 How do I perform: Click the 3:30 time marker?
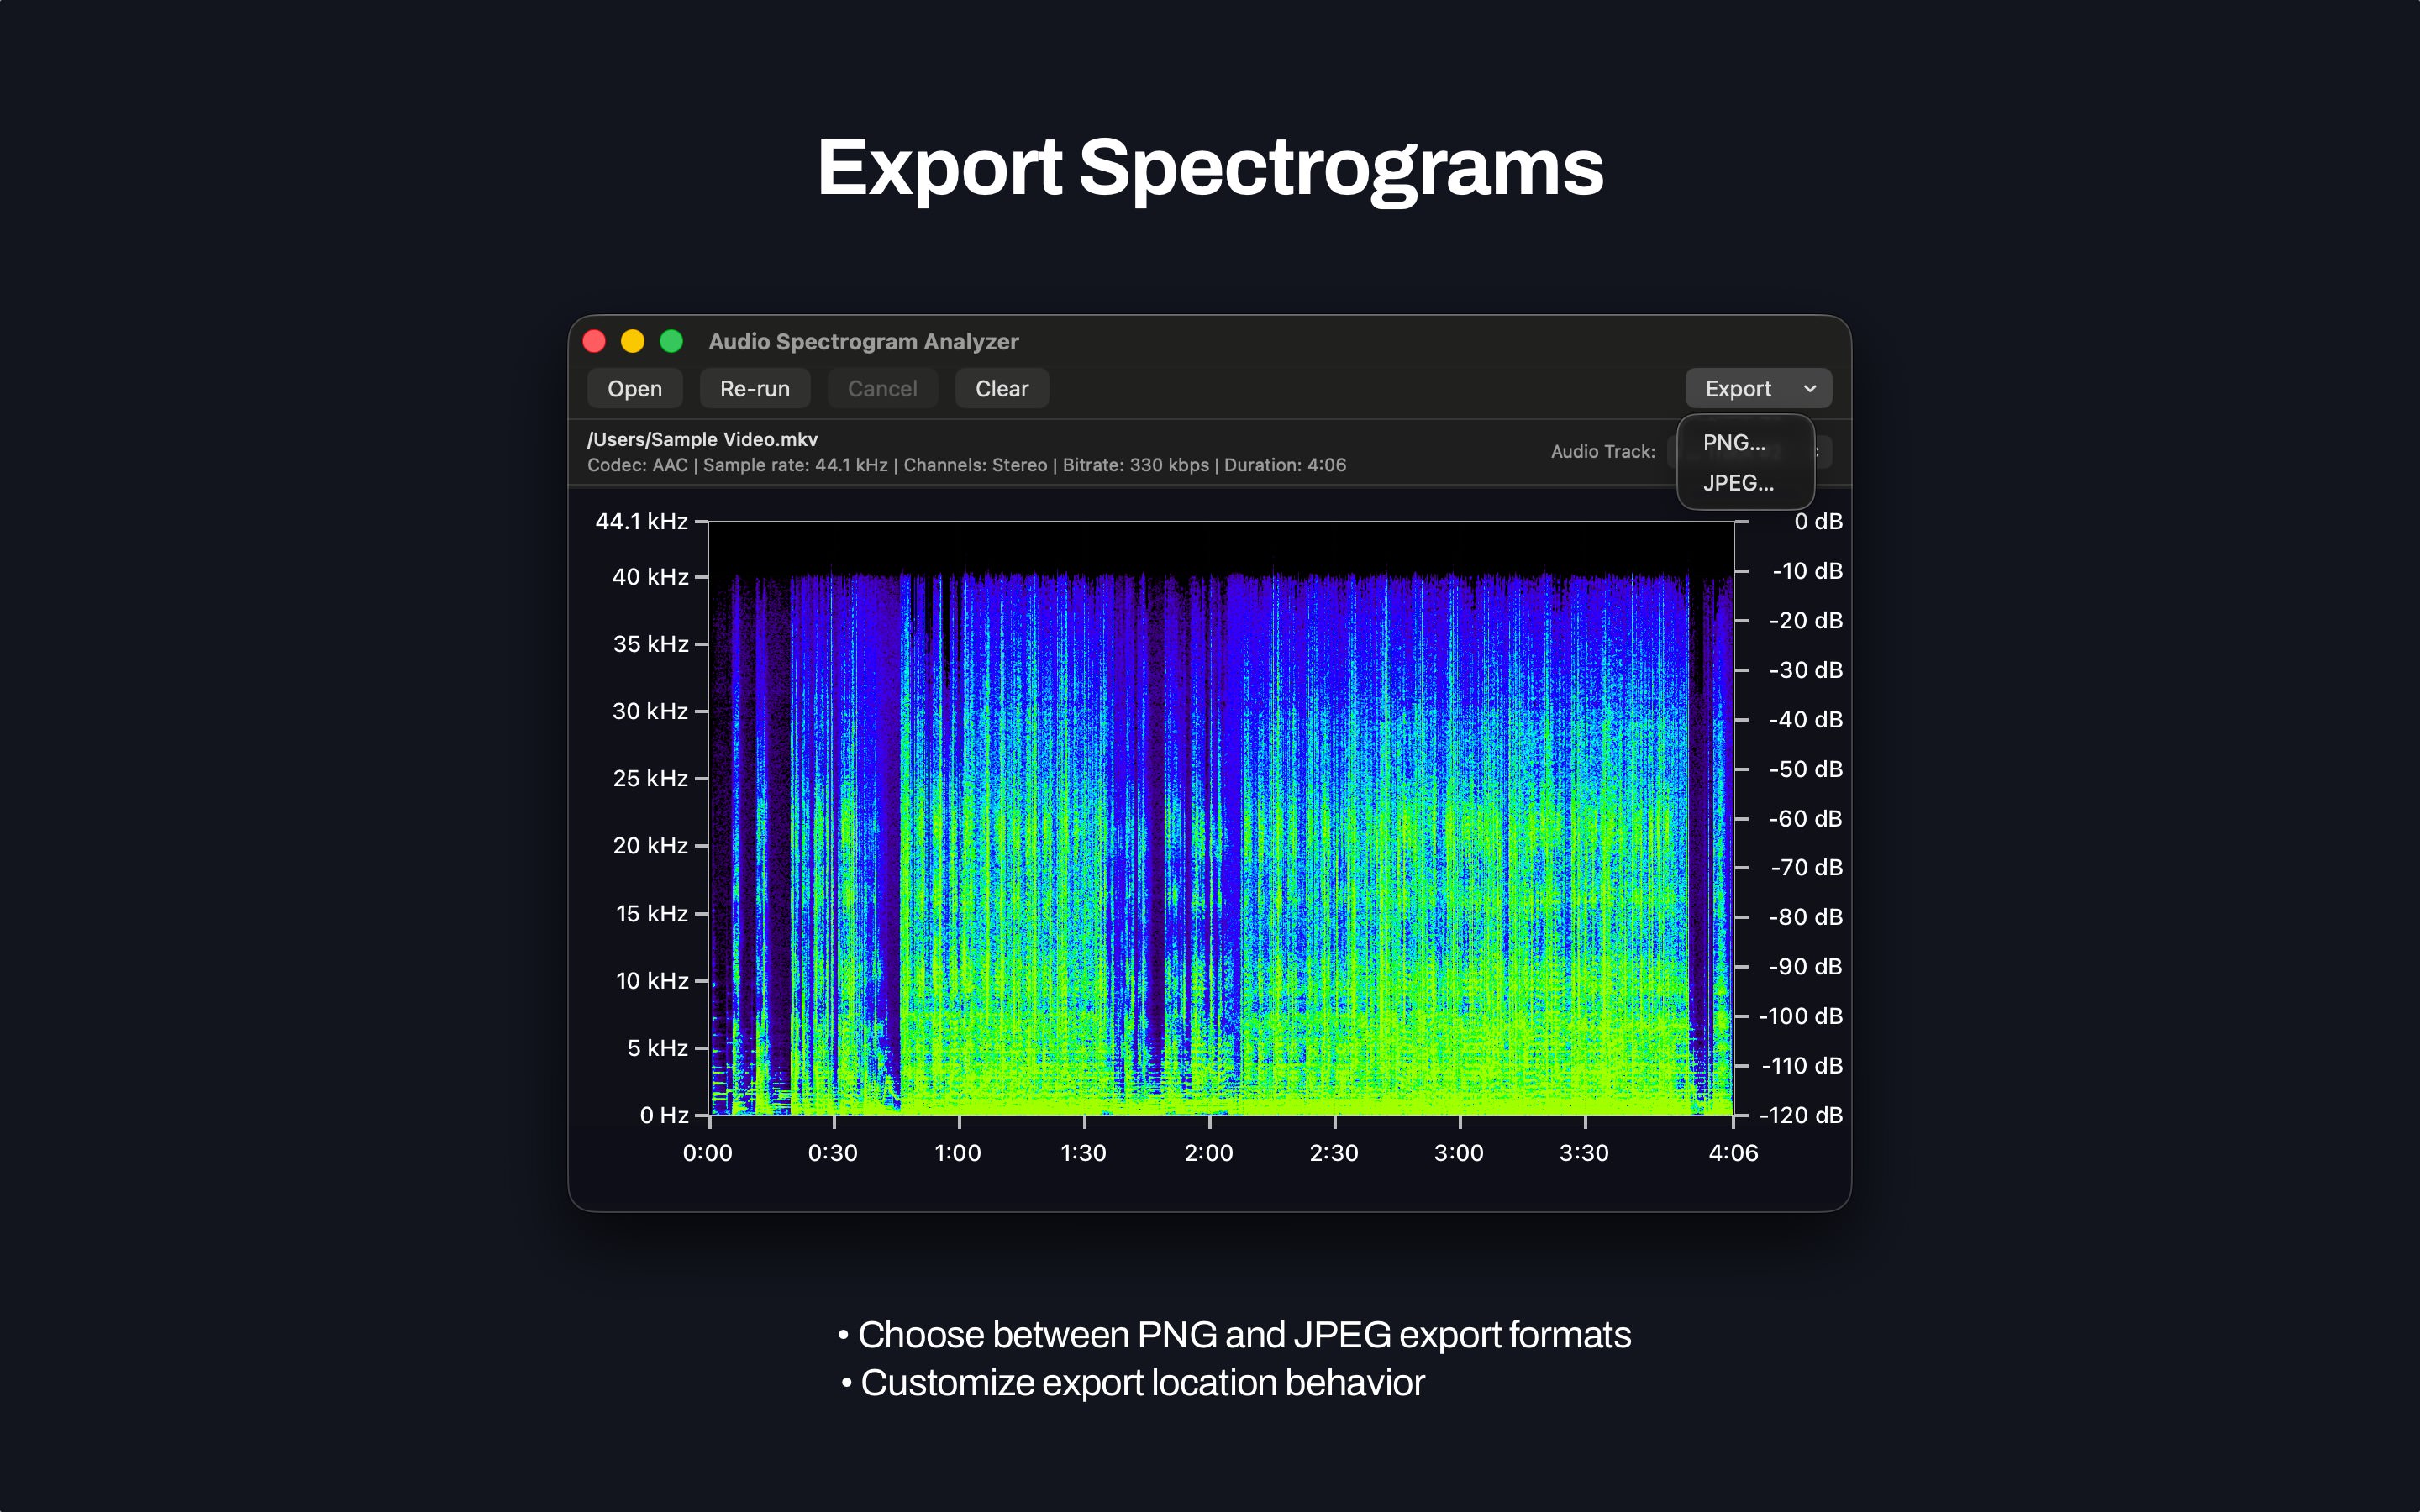click(x=1584, y=1153)
